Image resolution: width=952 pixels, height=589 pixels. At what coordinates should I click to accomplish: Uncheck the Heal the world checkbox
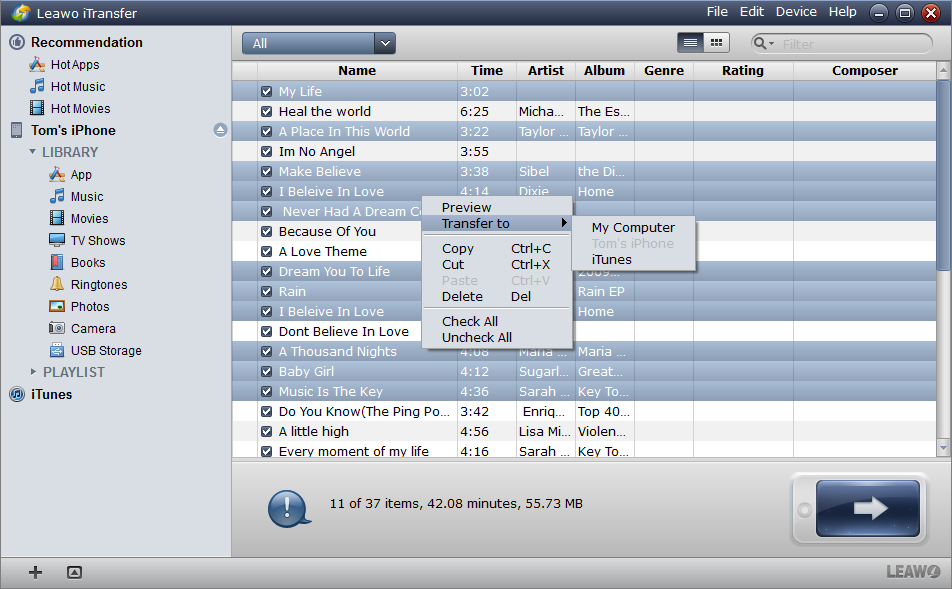pos(267,112)
